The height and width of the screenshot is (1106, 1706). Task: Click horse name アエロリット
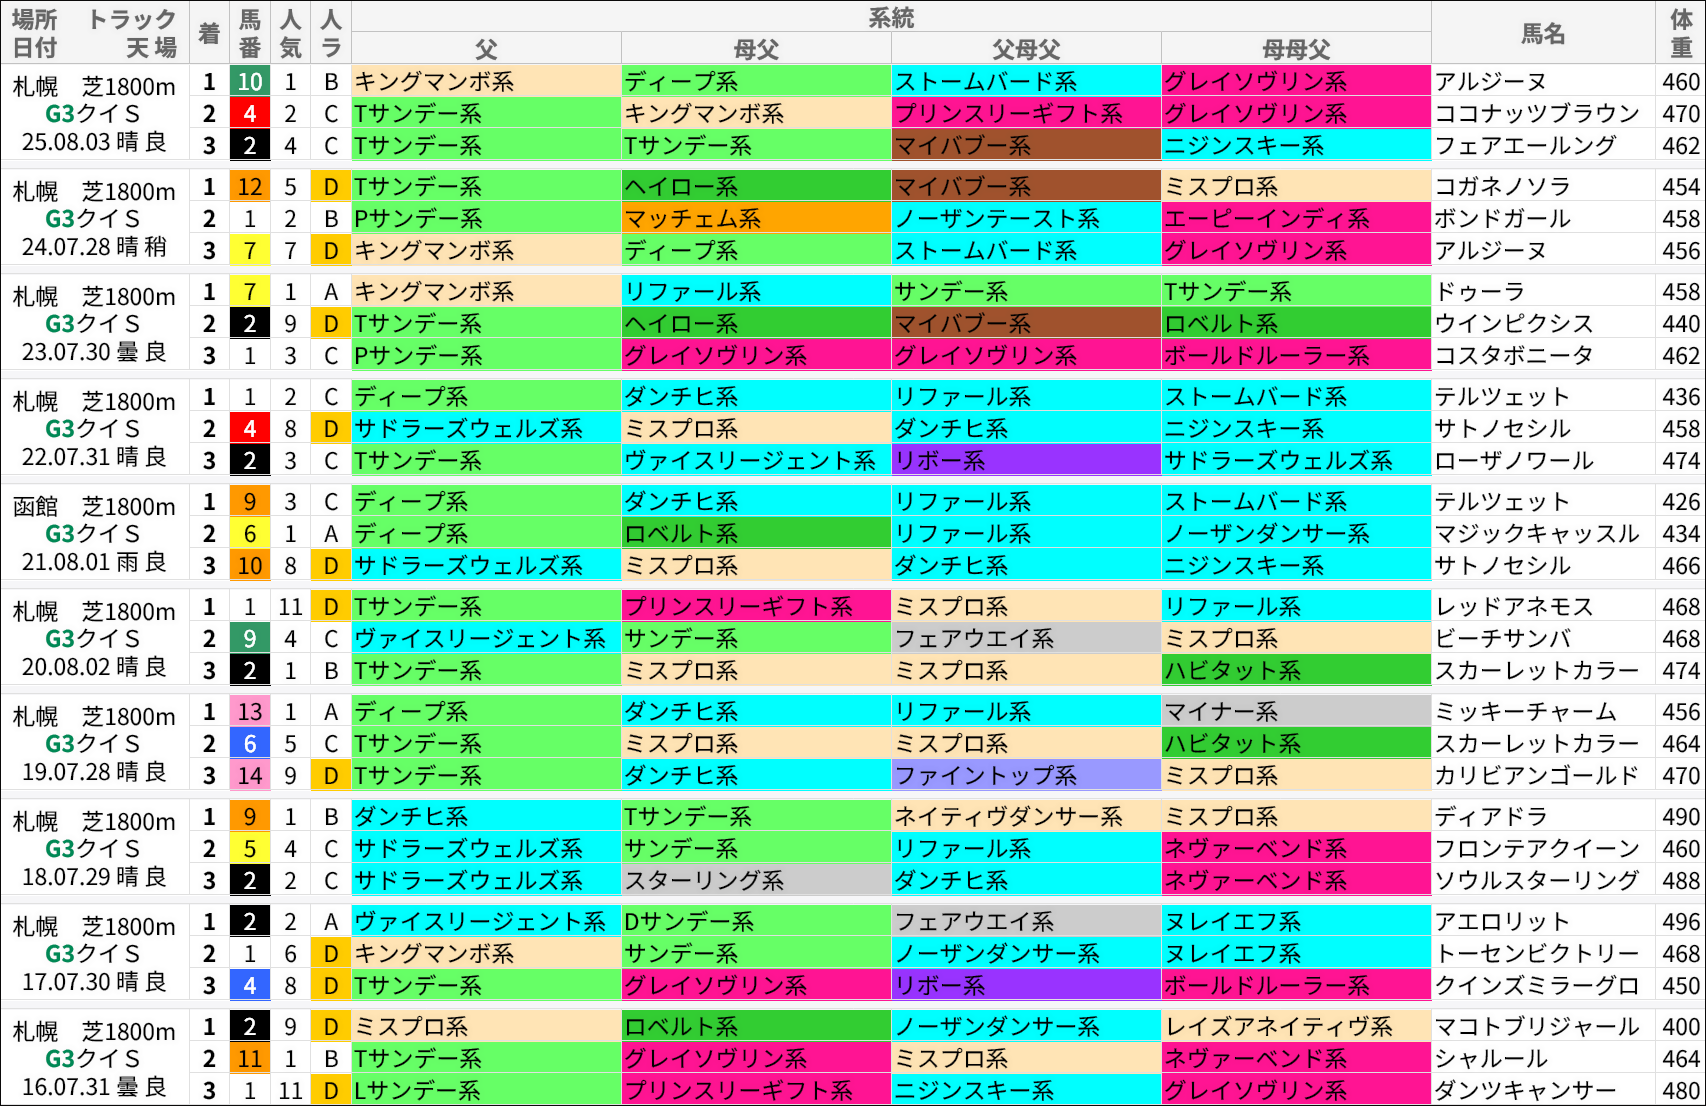(1503, 922)
